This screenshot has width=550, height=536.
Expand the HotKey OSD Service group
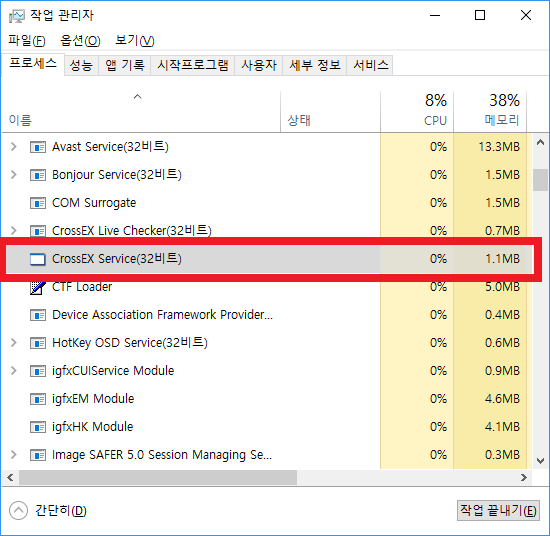[x=14, y=343]
